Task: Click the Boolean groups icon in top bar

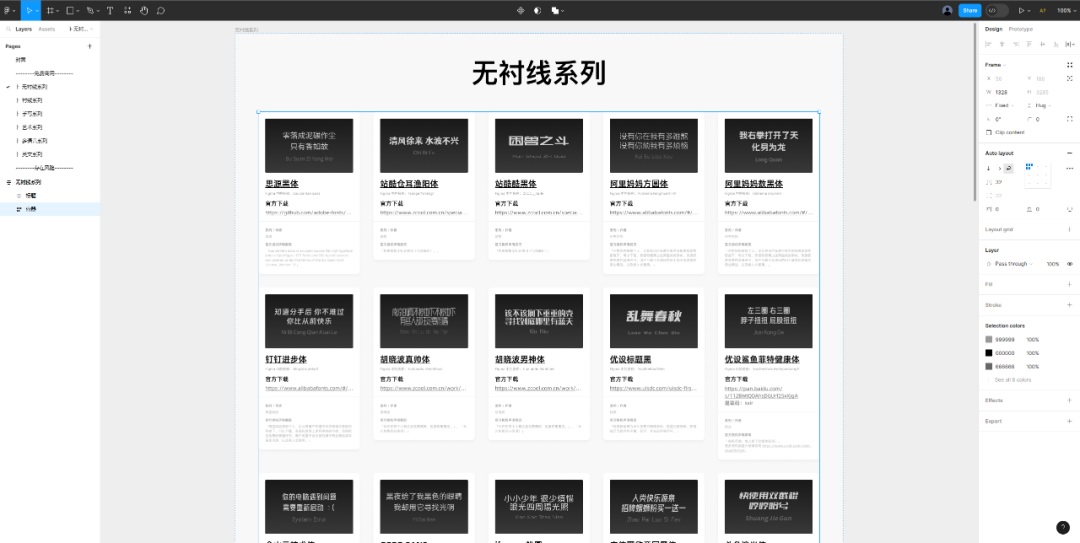Action: point(554,10)
